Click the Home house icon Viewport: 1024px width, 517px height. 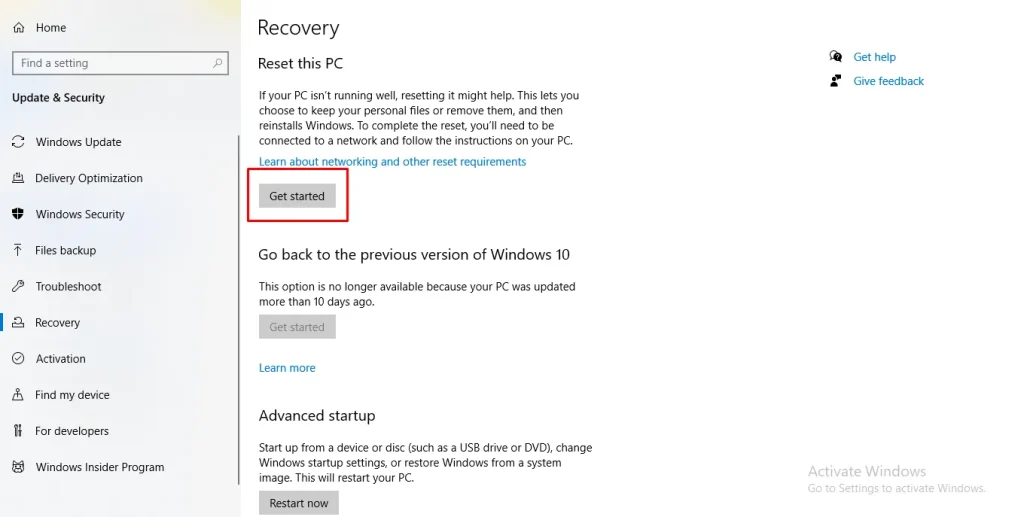click(18, 27)
